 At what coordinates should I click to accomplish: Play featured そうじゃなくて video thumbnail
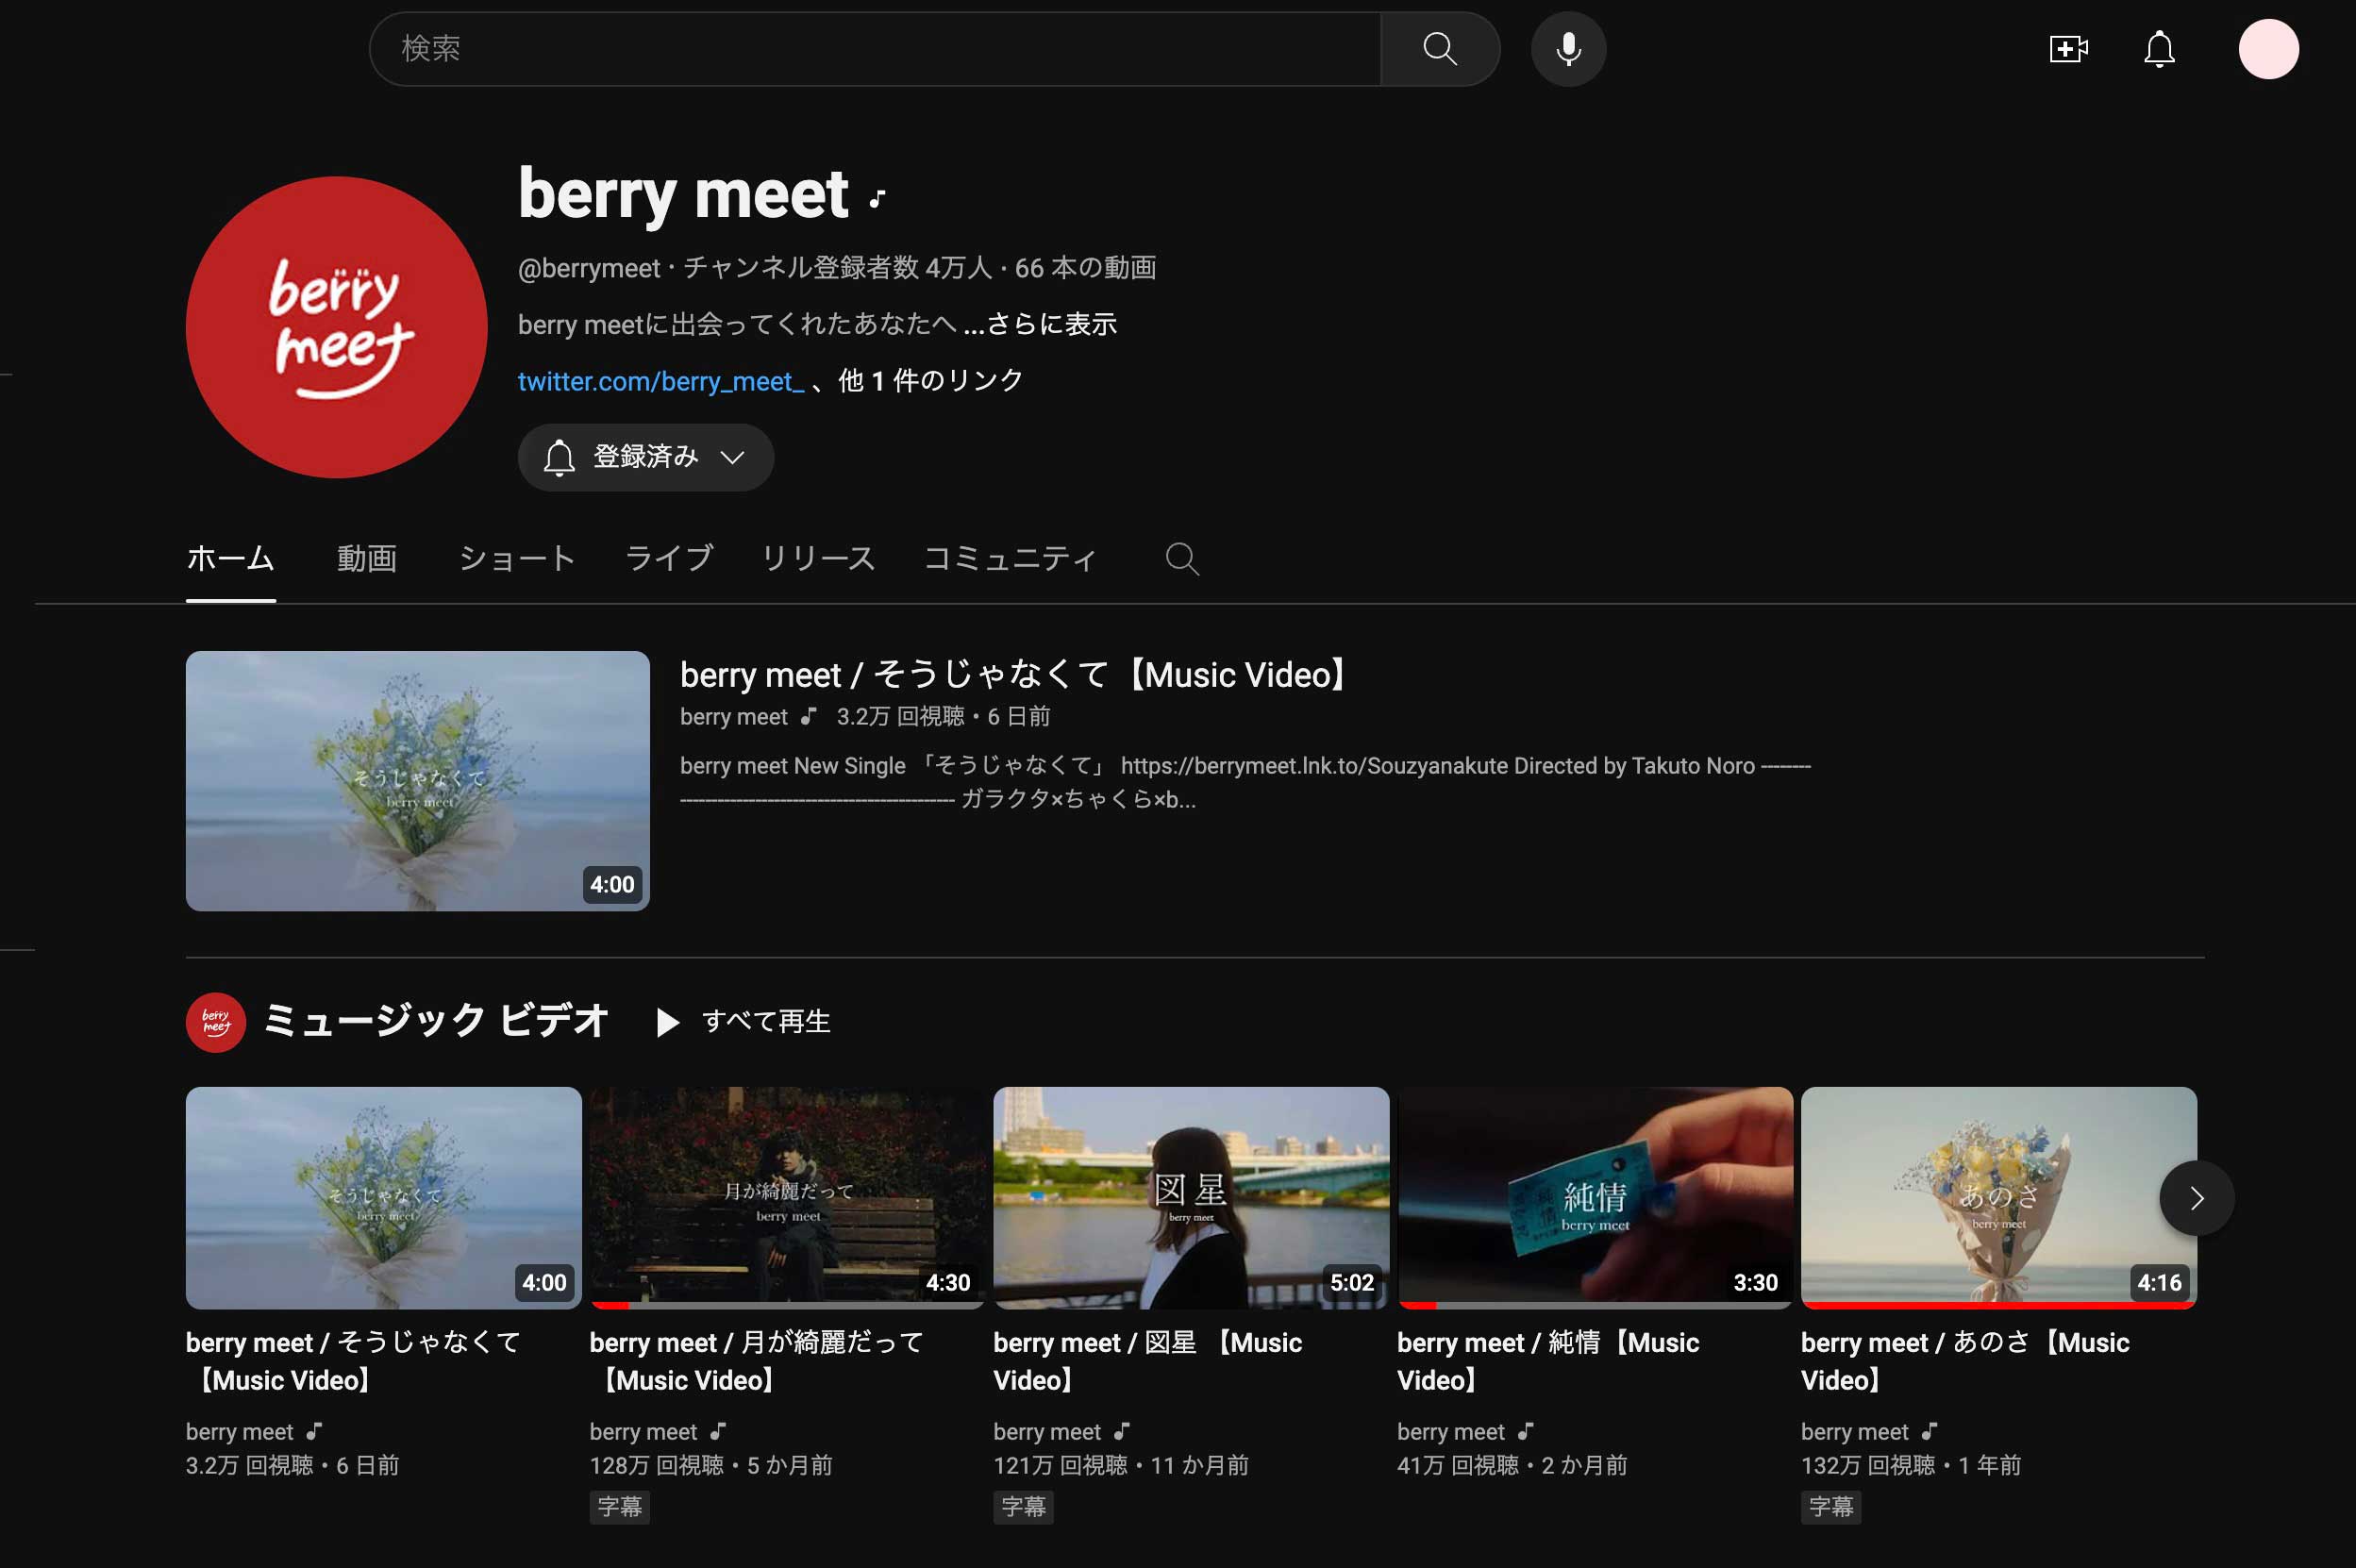click(417, 780)
